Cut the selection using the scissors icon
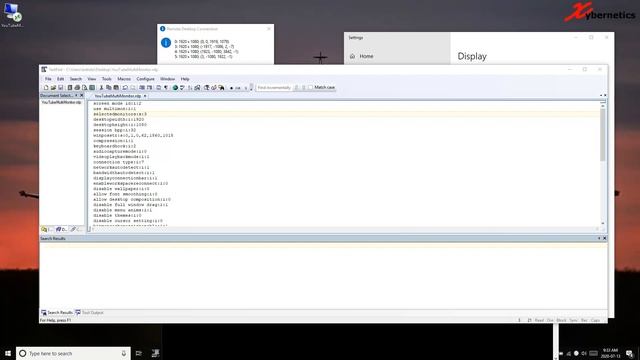640x360 pixels. pyautogui.click(x=102, y=87)
